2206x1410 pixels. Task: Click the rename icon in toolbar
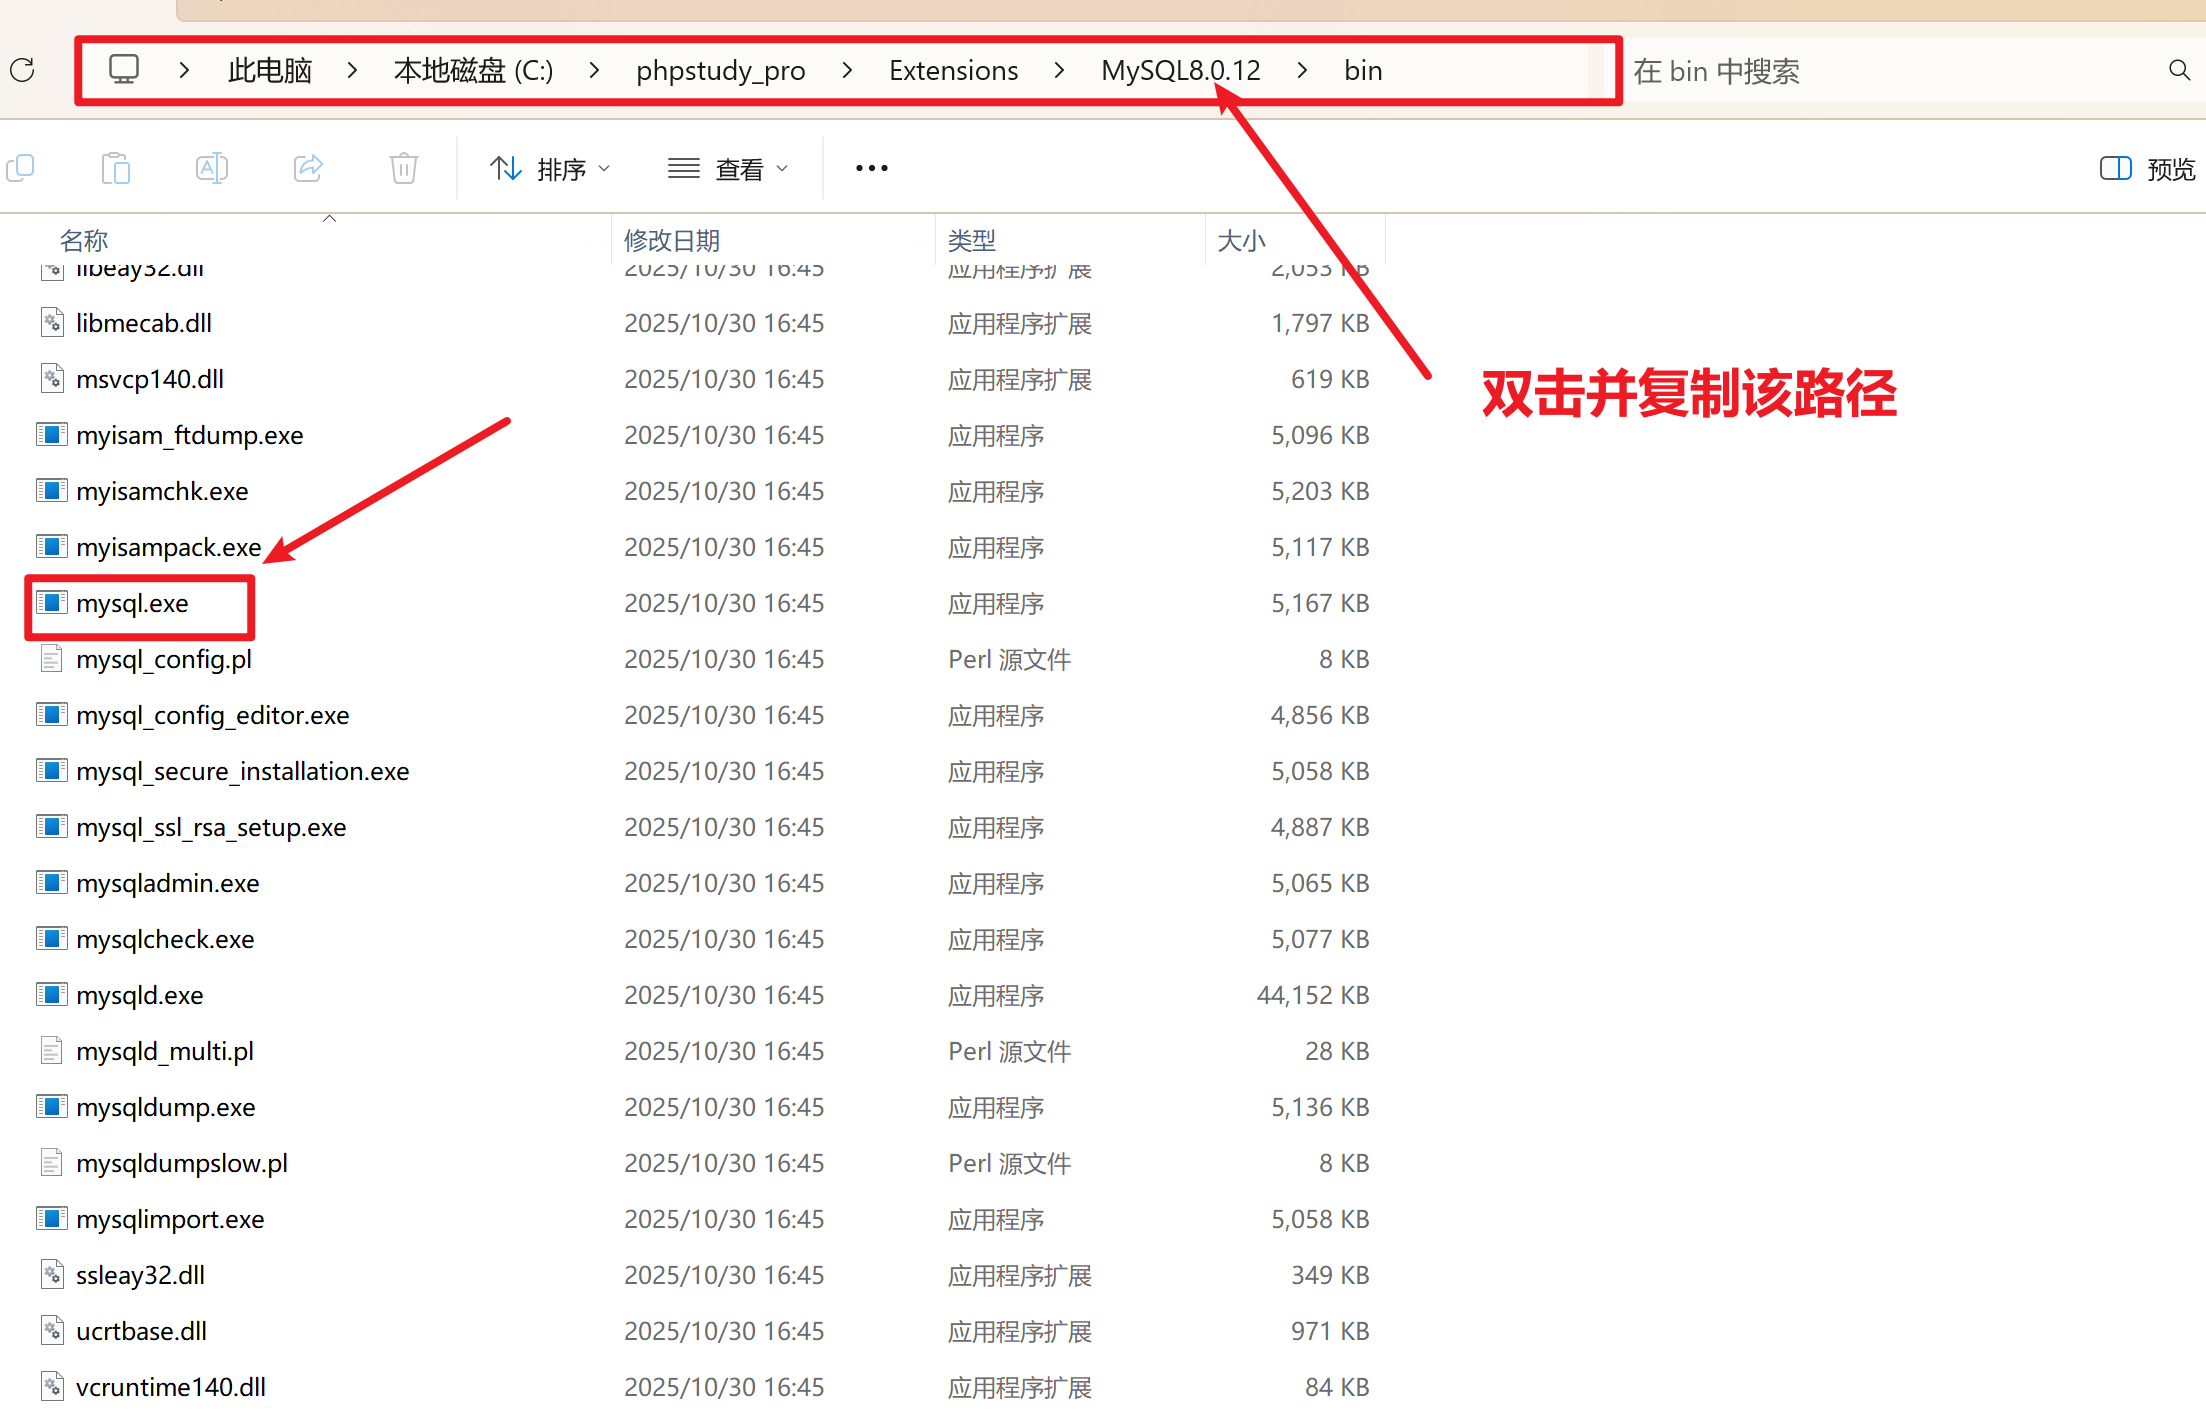[x=211, y=168]
